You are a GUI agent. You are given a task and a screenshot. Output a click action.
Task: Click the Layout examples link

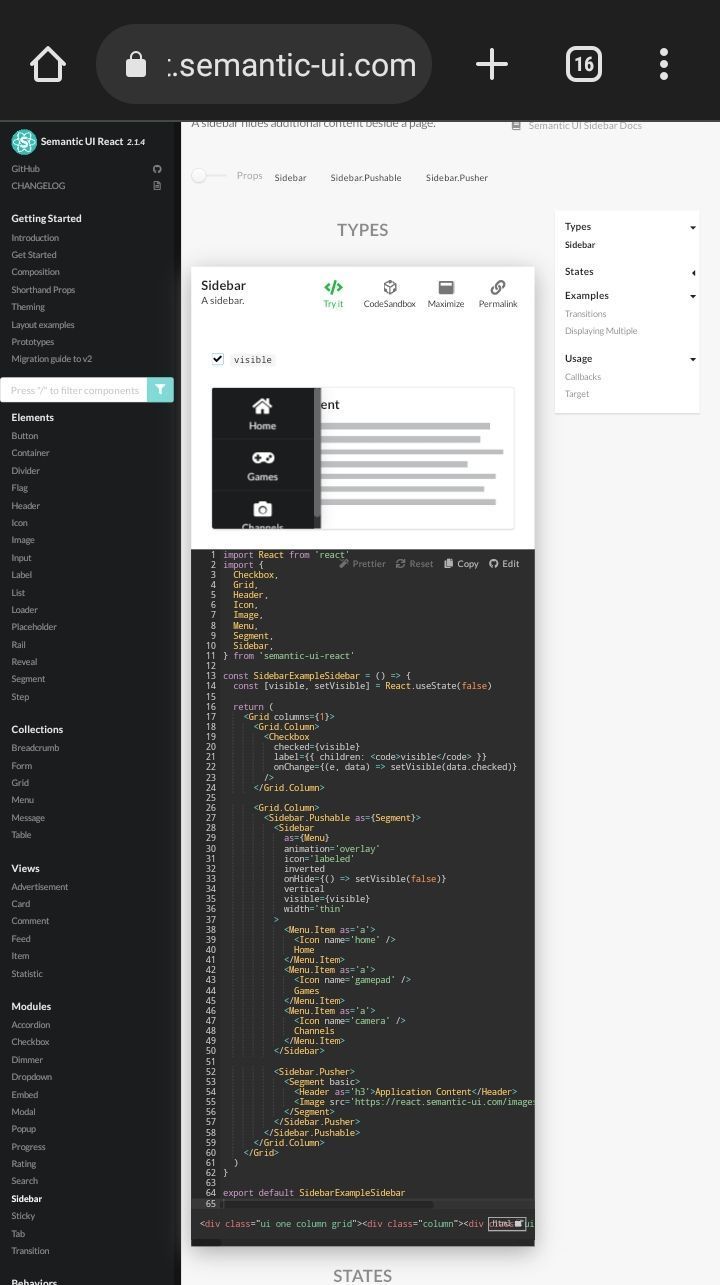43,325
